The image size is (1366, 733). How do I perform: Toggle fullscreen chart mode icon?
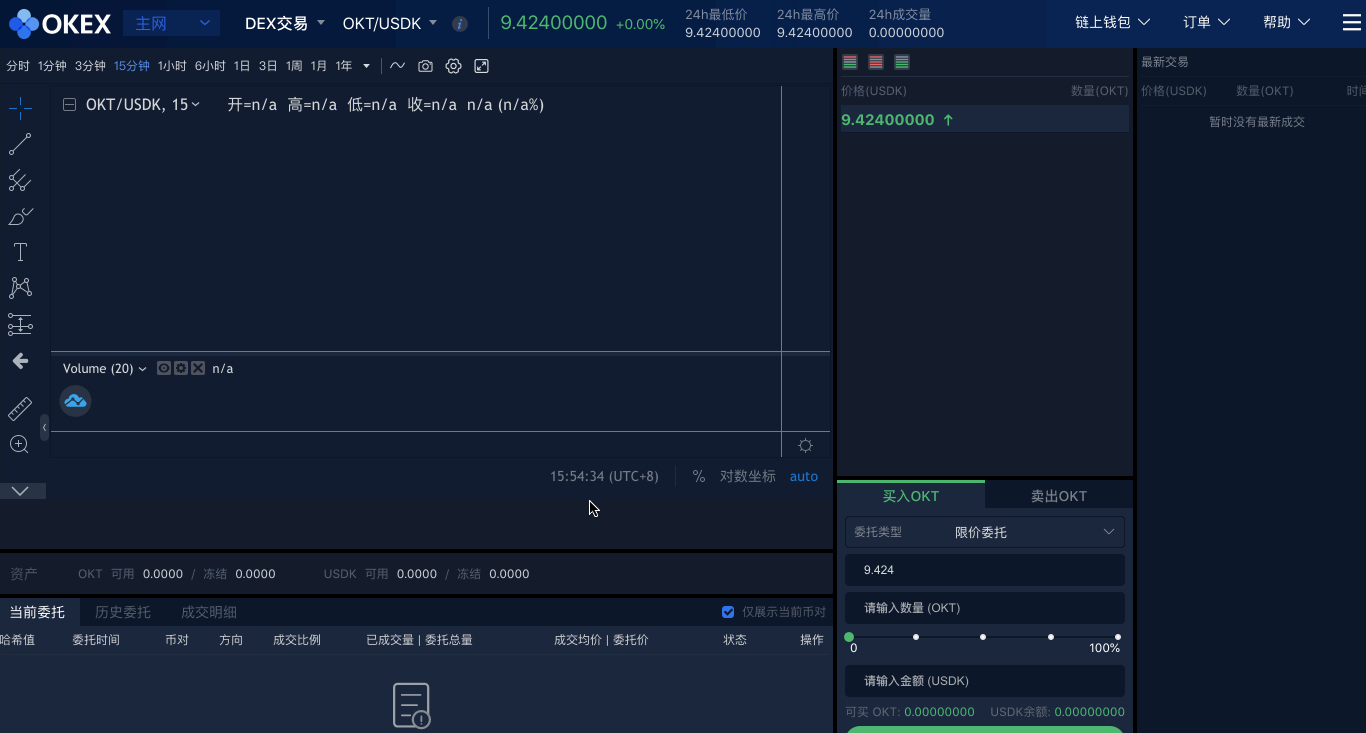pyautogui.click(x=482, y=66)
